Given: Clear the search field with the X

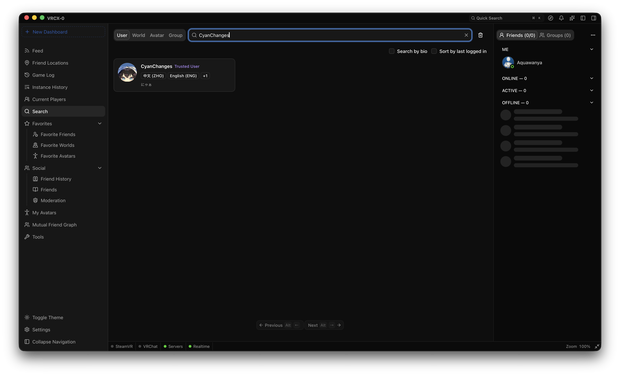Looking at the screenshot, I should click(466, 35).
